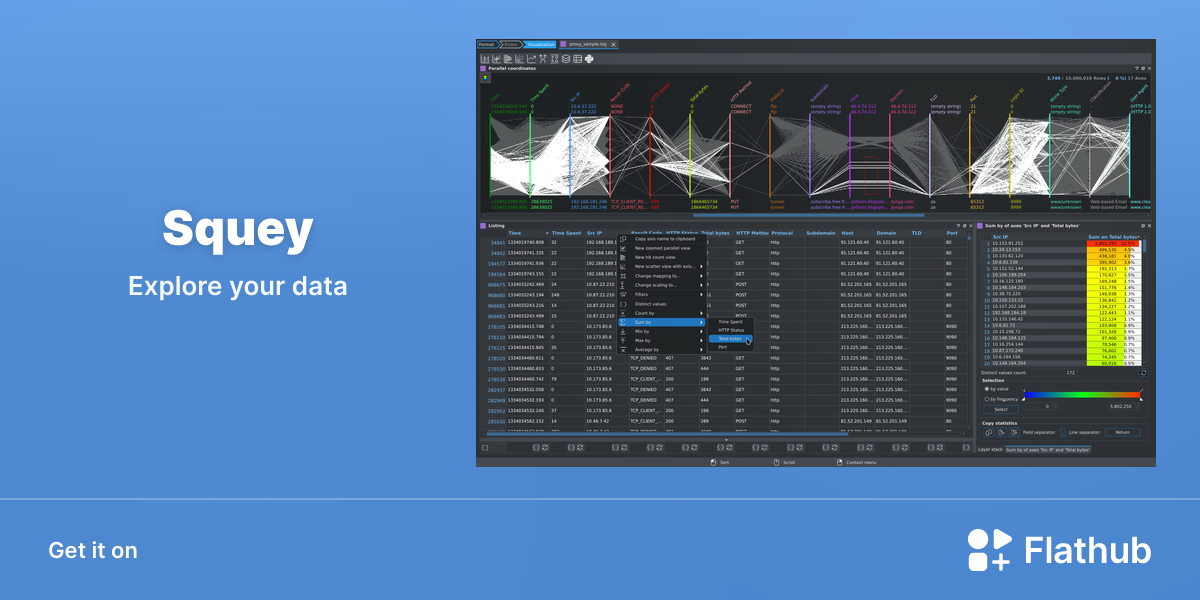
Task: Click the Return line separator button
Action: pyautogui.click(x=1123, y=432)
